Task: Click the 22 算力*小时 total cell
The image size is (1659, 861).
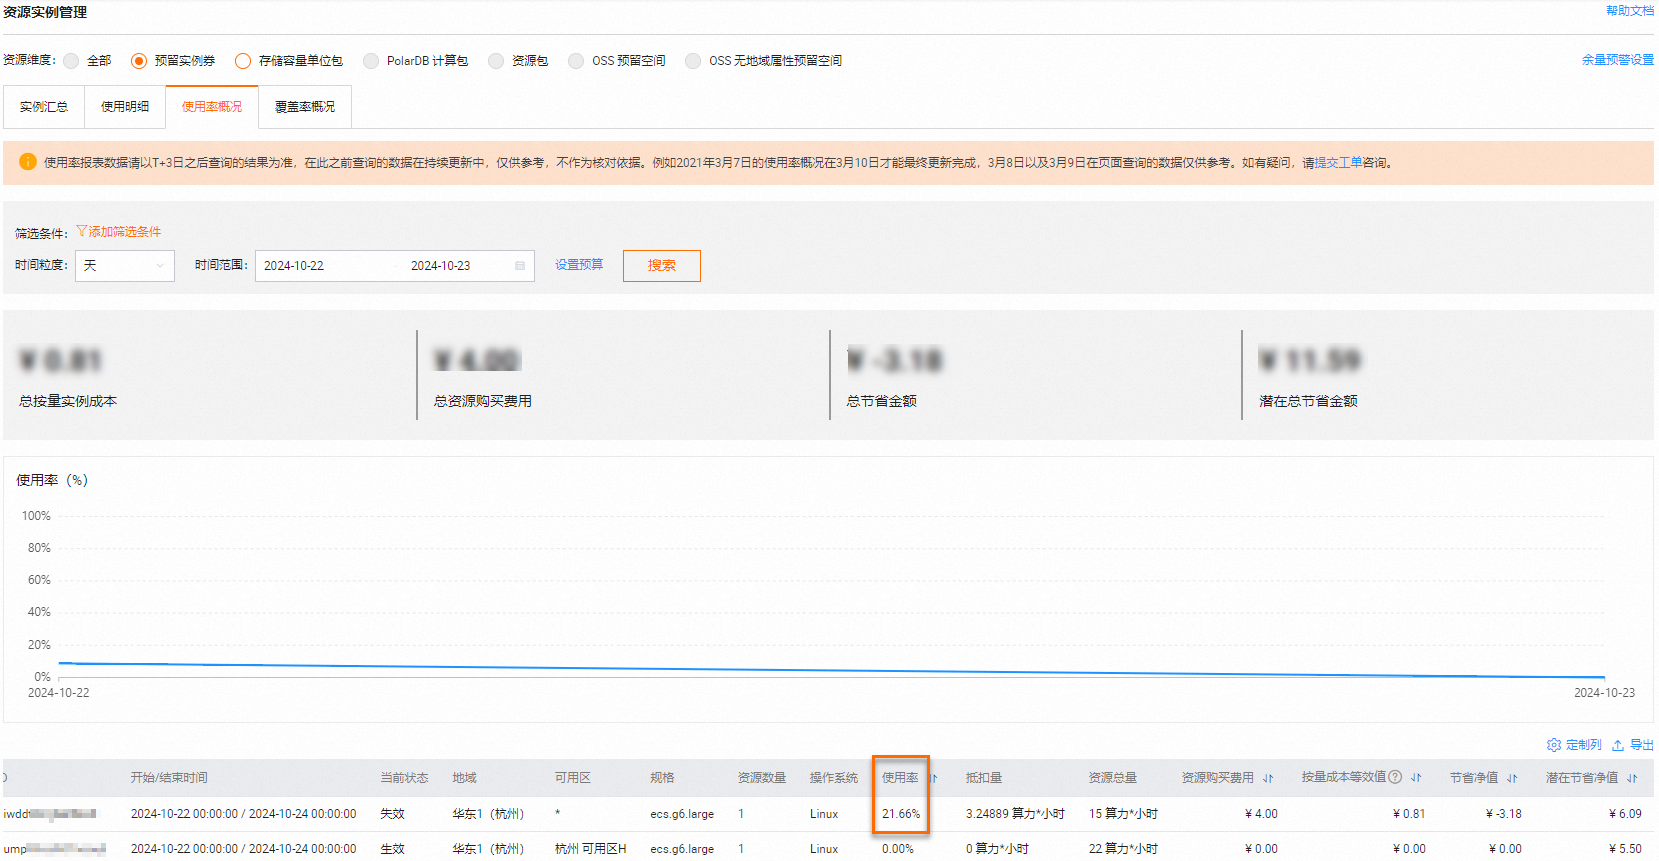Action: click(x=1123, y=849)
